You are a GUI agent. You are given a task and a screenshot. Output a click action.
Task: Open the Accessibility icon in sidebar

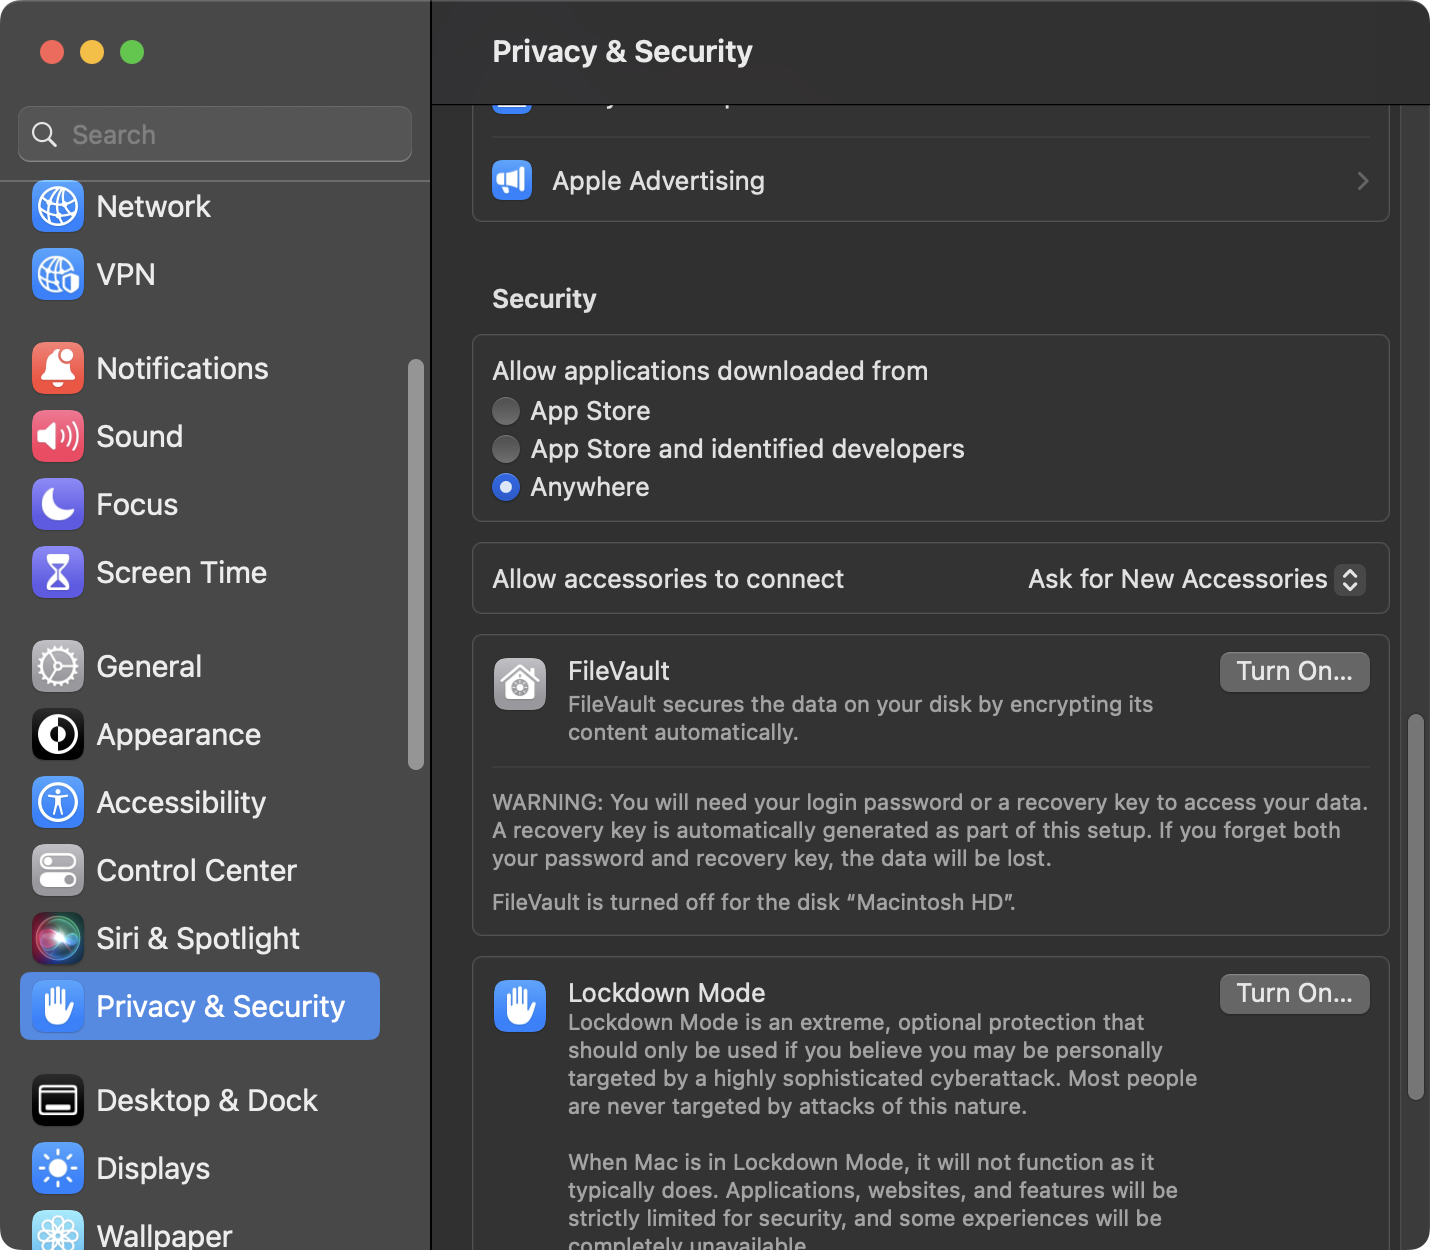58,803
